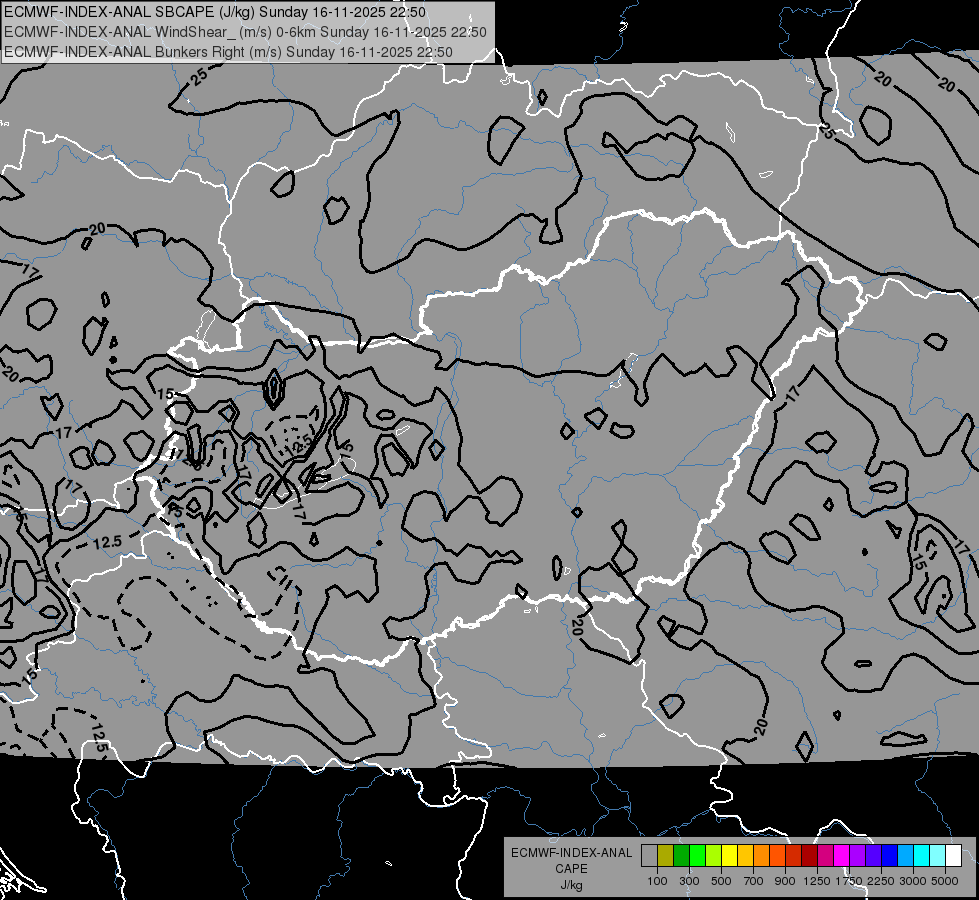Screen dimensions: 979x900
Task: Select the amber legend swatch
Action: (x=745, y=855)
